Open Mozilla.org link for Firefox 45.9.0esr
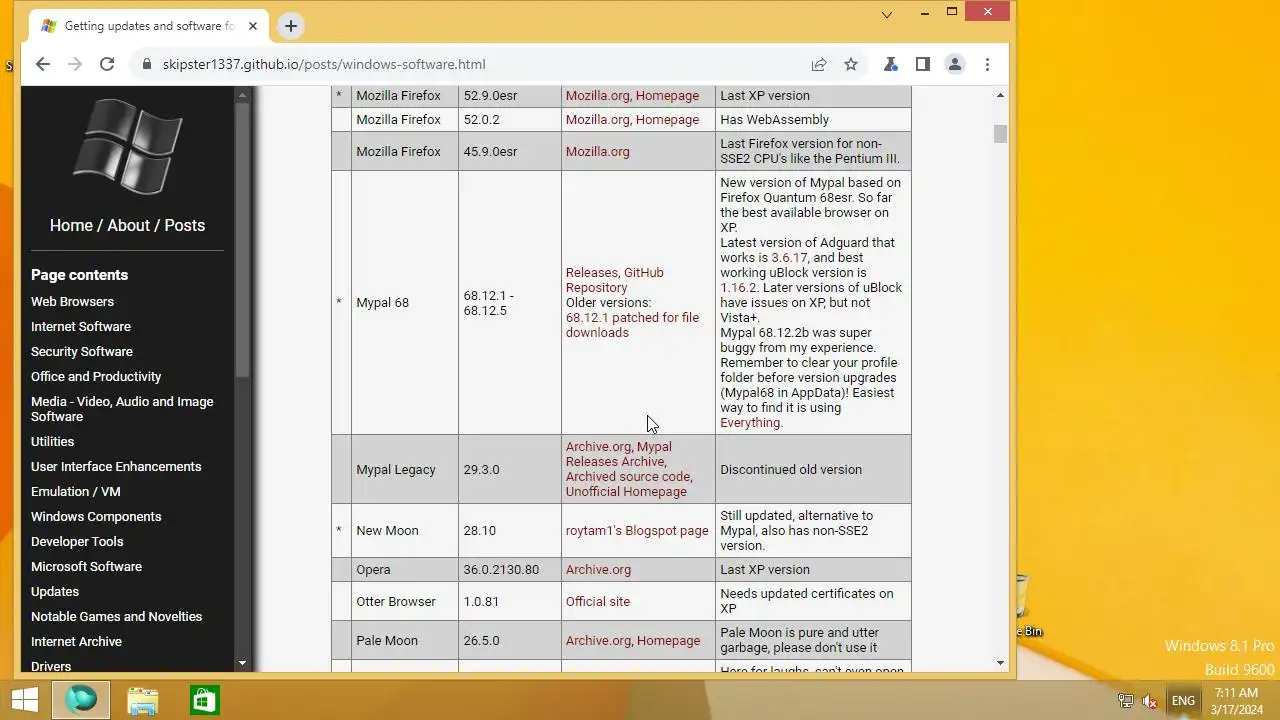The height and width of the screenshot is (720, 1280). [x=597, y=152]
